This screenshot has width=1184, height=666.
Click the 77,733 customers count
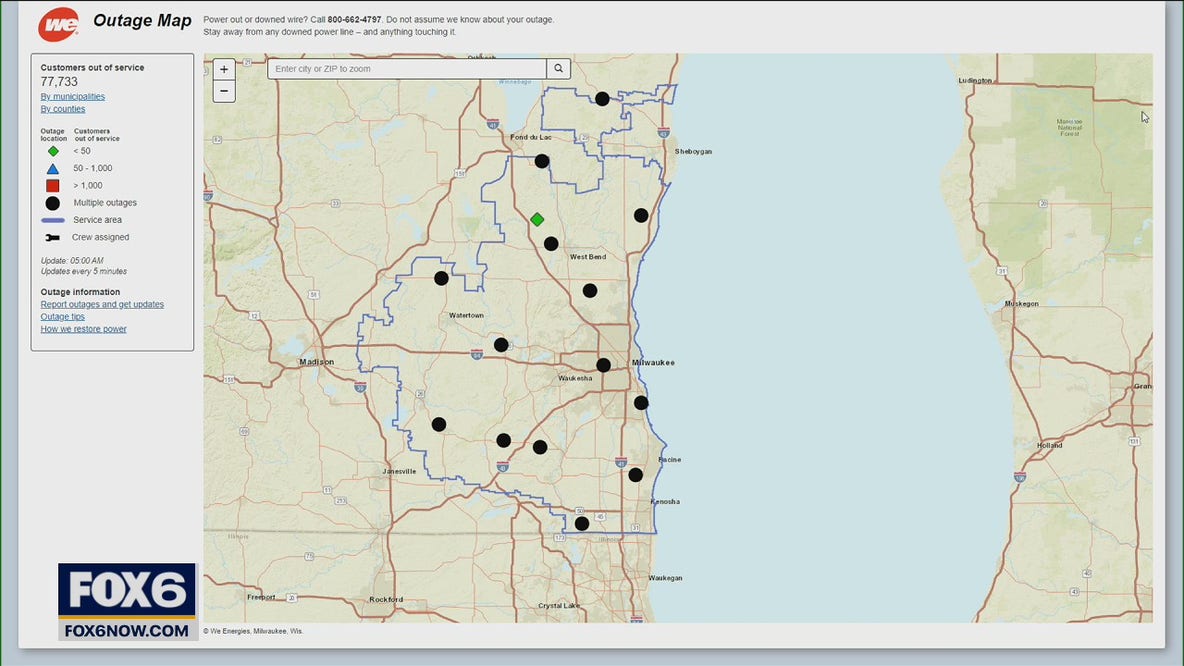(x=59, y=82)
